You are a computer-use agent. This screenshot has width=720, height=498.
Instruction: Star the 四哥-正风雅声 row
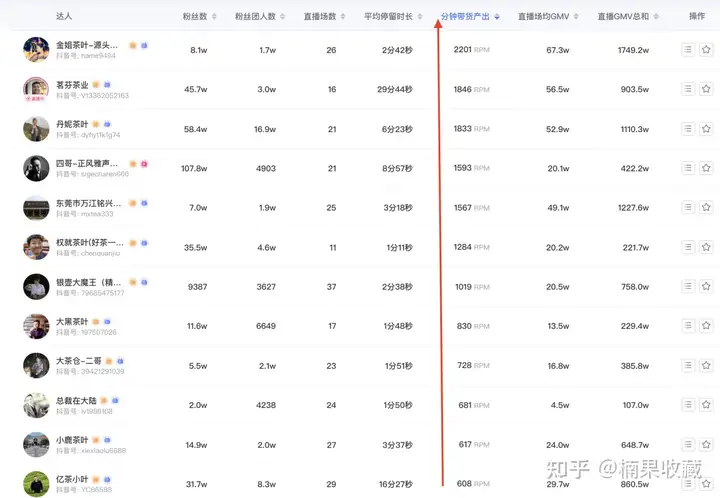(x=706, y=168)
